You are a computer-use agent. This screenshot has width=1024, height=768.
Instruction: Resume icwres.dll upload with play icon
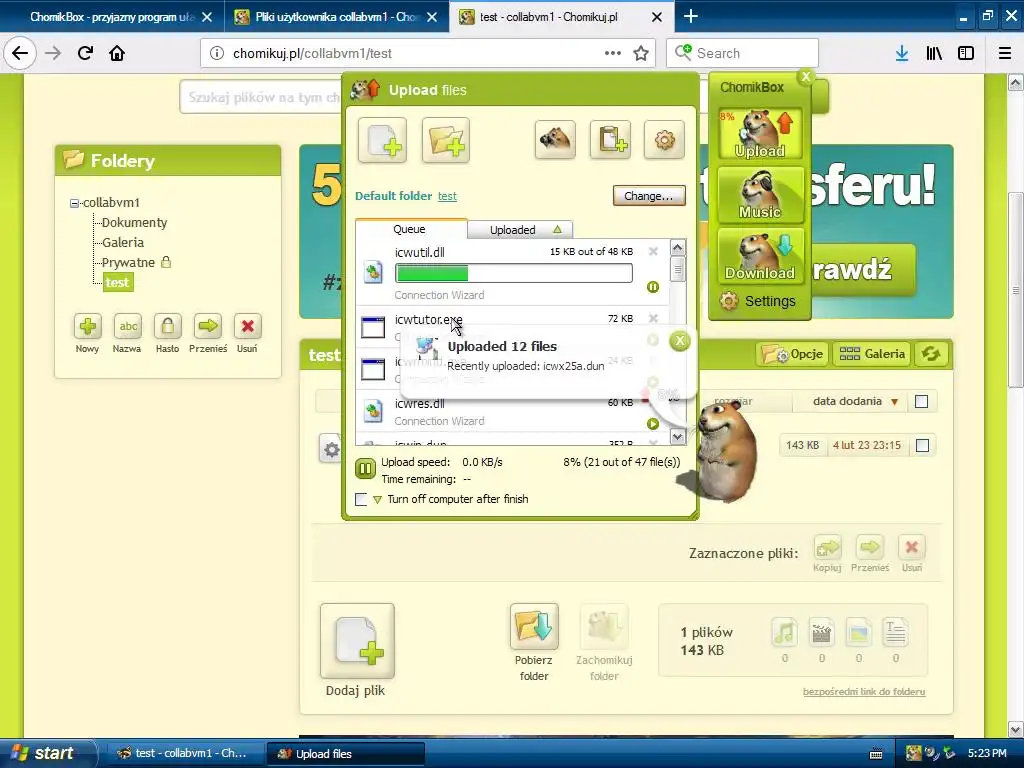652,424
